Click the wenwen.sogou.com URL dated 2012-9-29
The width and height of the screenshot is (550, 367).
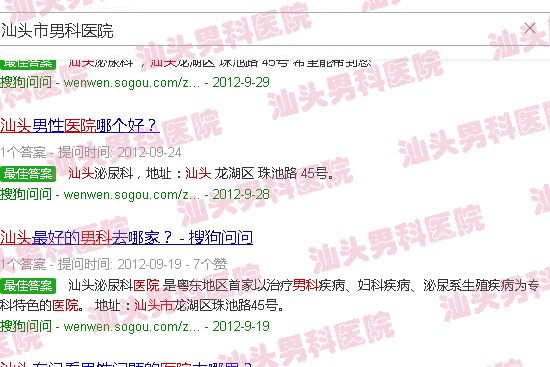coord(132,83)
